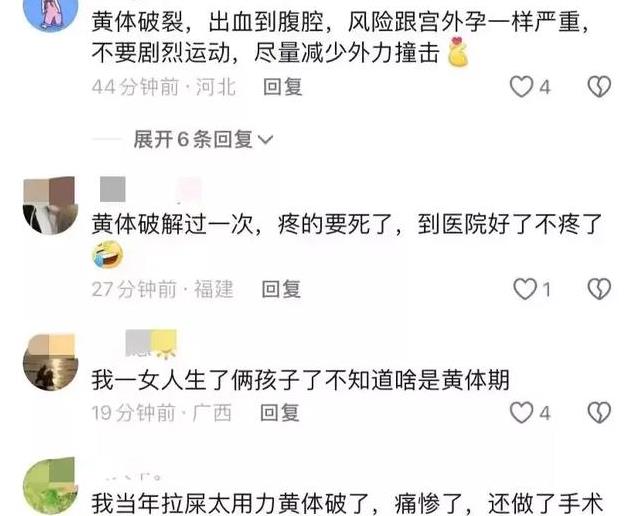
Task: Open green avatar of bottom commenter
Action: coord(50,487)
